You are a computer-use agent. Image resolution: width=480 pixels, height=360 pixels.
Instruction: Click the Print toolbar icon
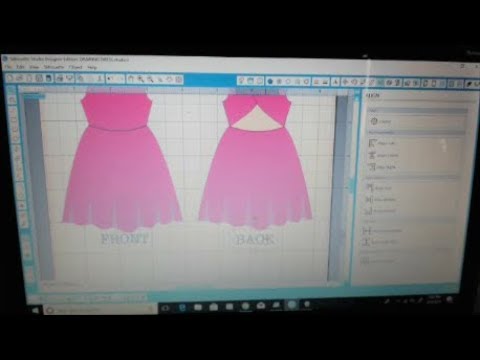[x=60, y=79]
